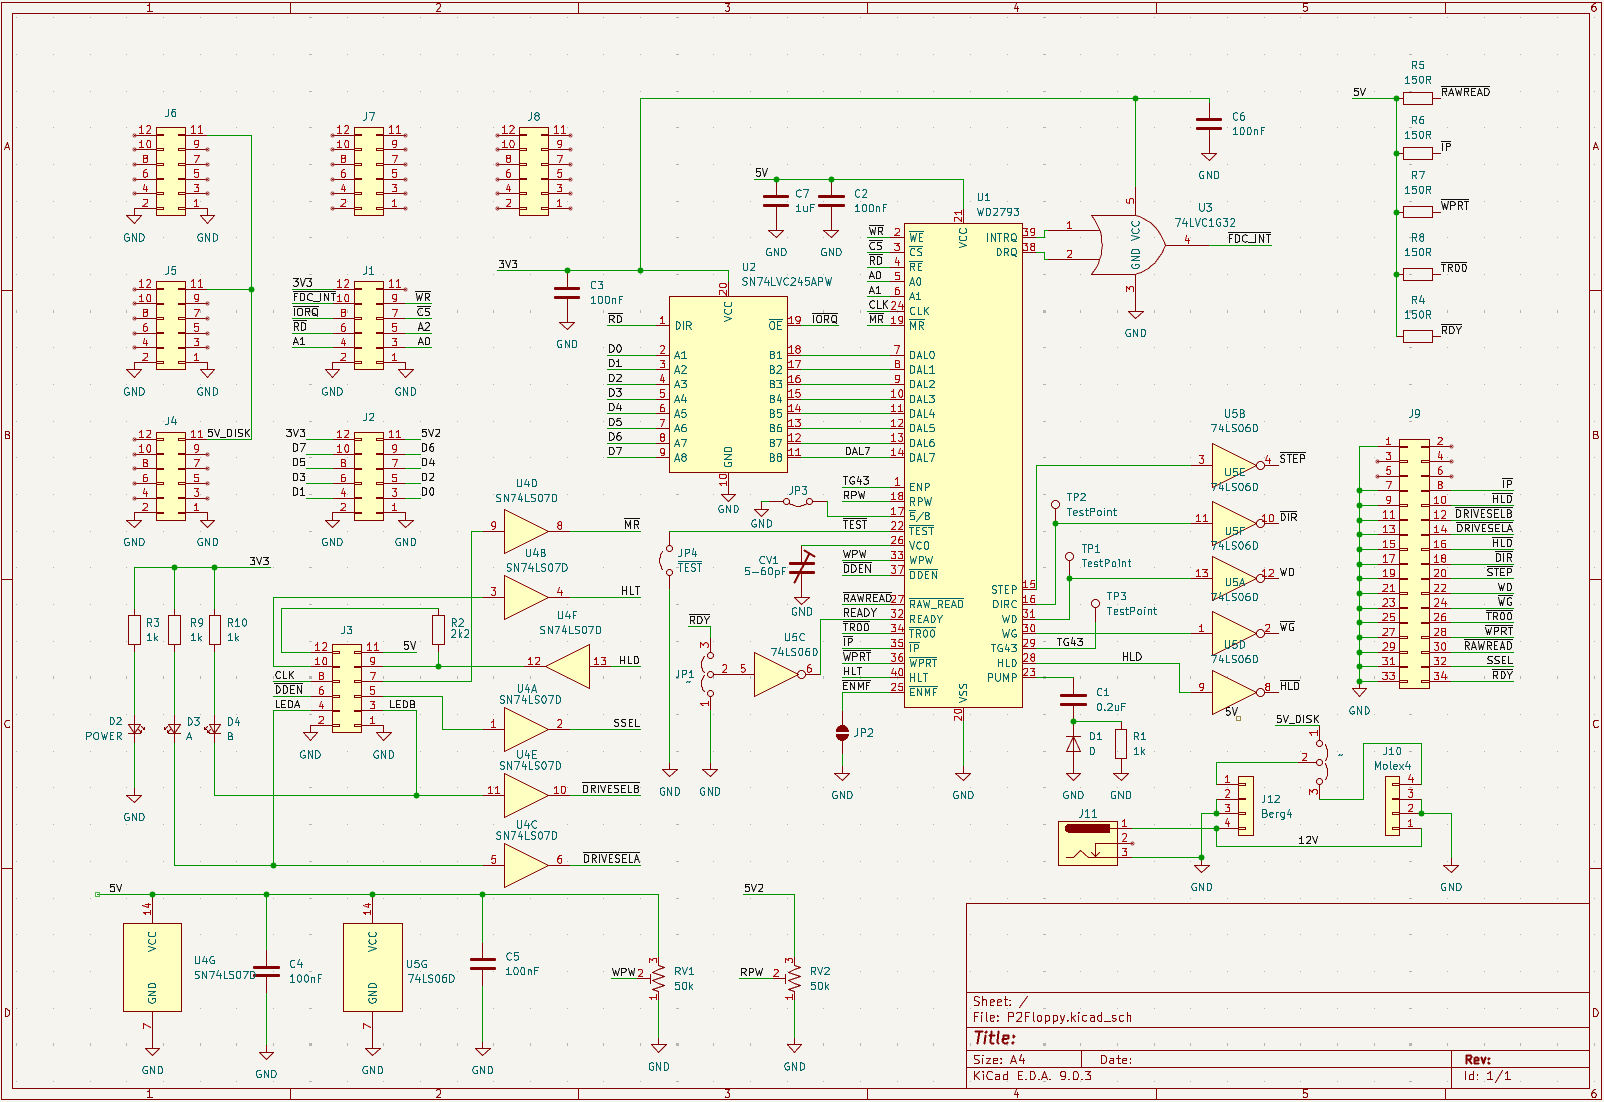Select the U2 SN74LVC245APW transceiver symbol
The height and width of the screenshot is (1102, 1604).
pos(728,384)
